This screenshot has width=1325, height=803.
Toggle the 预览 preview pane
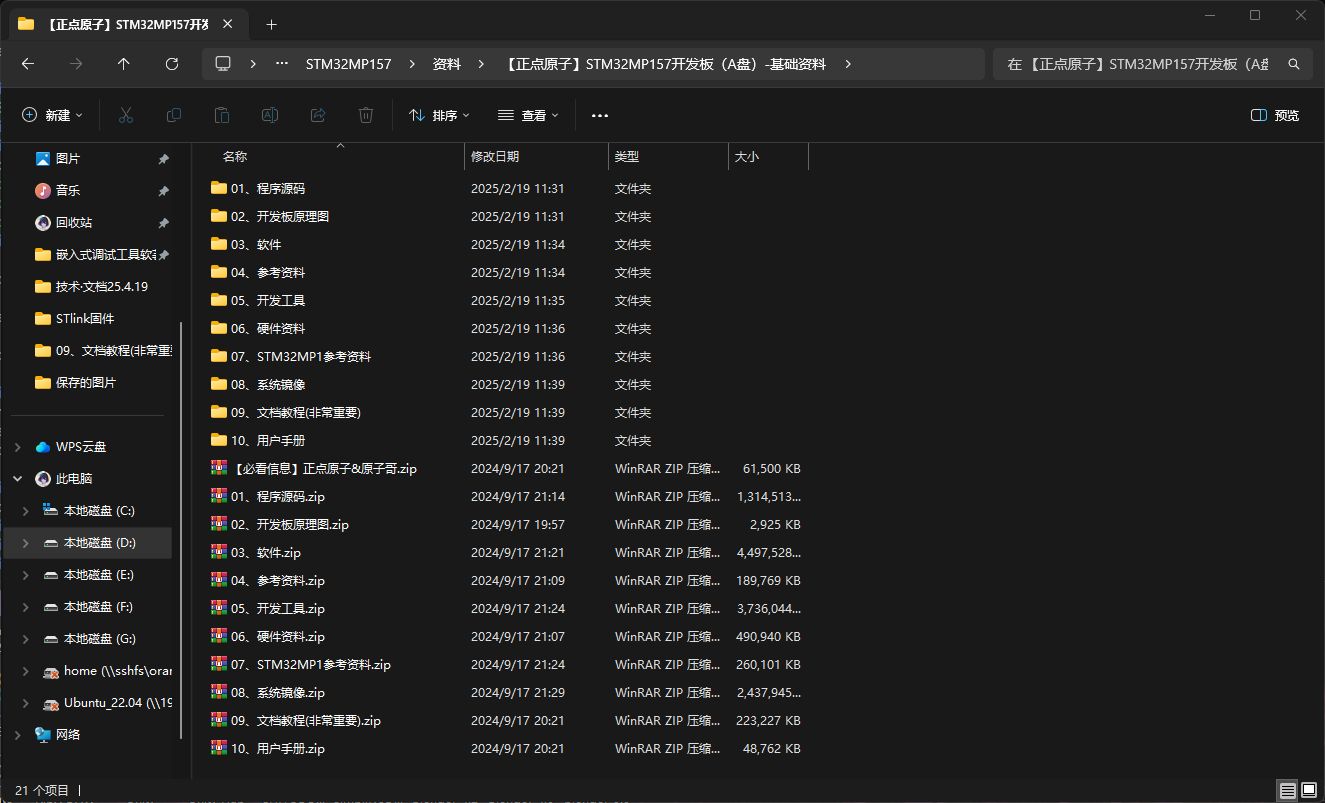(x=1275, y=115)
